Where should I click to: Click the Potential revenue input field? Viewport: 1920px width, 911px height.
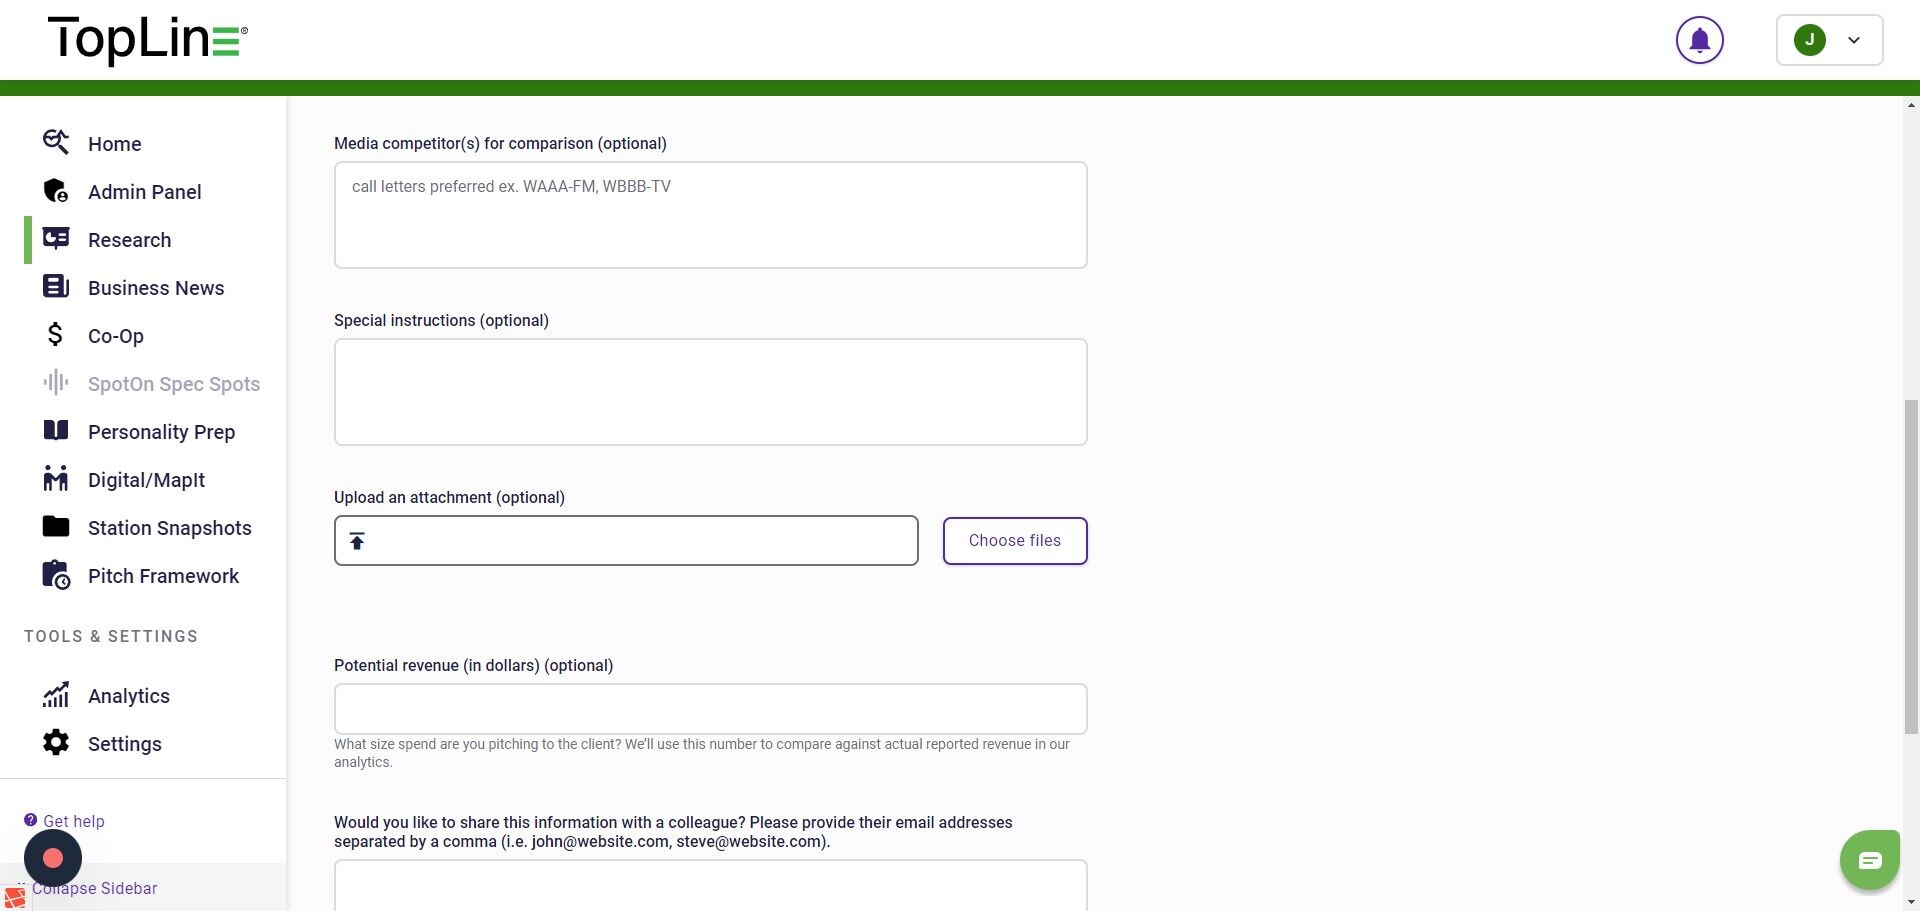click(x=710, y=709)
